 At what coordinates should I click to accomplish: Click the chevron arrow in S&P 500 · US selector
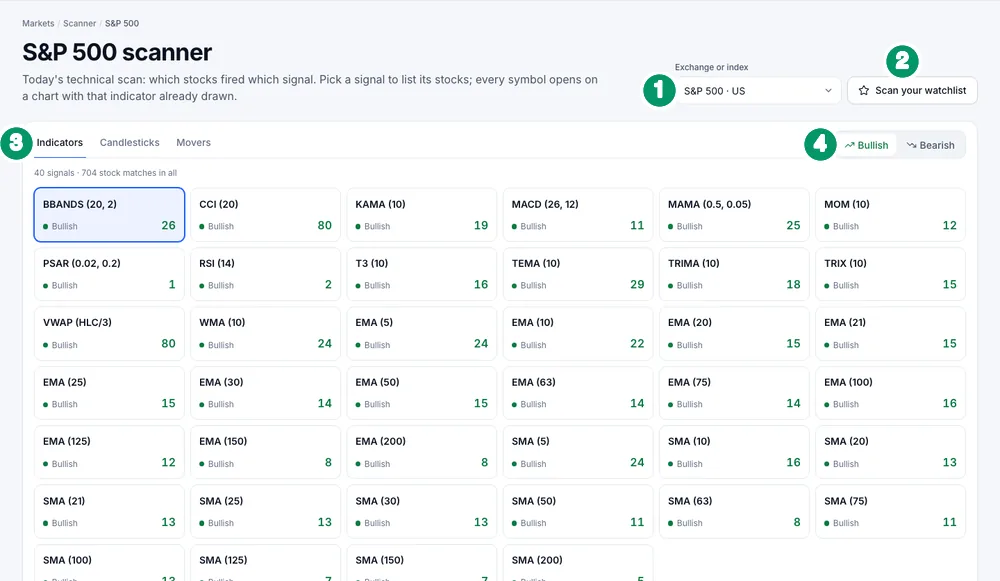point(828,91)
